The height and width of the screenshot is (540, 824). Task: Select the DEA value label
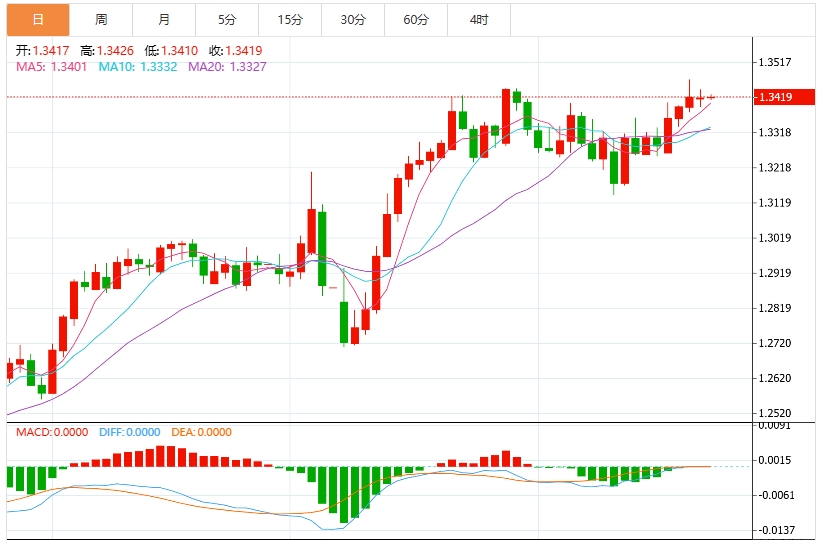201,432
